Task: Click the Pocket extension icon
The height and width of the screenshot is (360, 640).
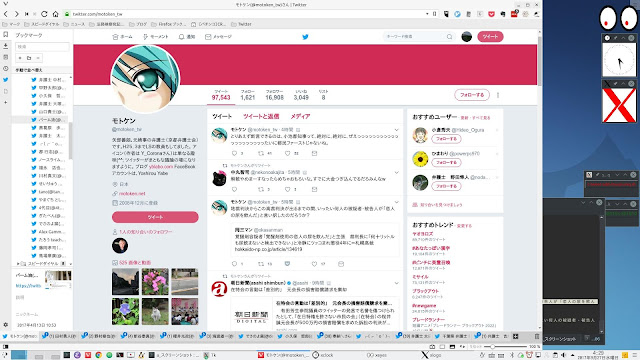Action: [x=491, y=14]
